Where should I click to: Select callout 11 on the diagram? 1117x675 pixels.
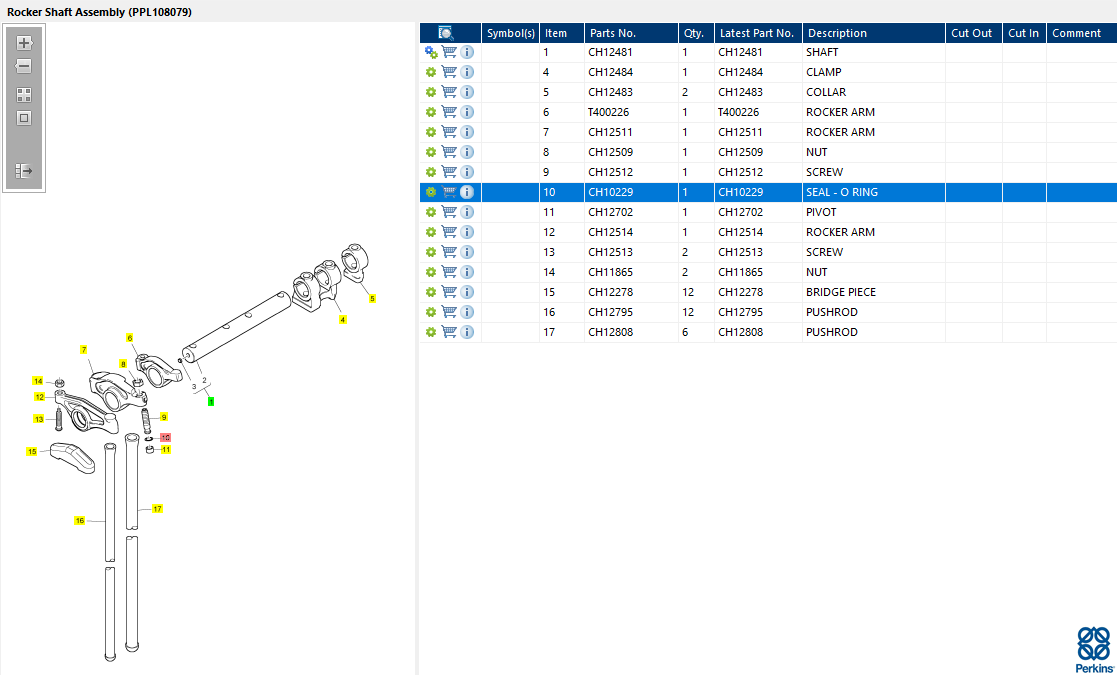coord(166,449)
